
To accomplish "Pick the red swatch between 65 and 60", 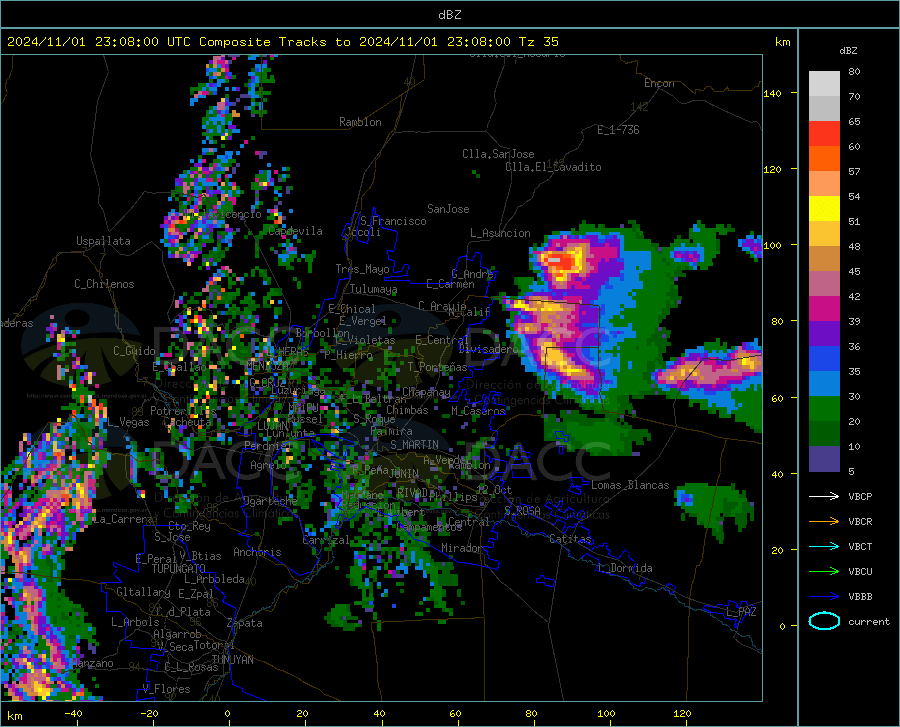I will (824, 134).
